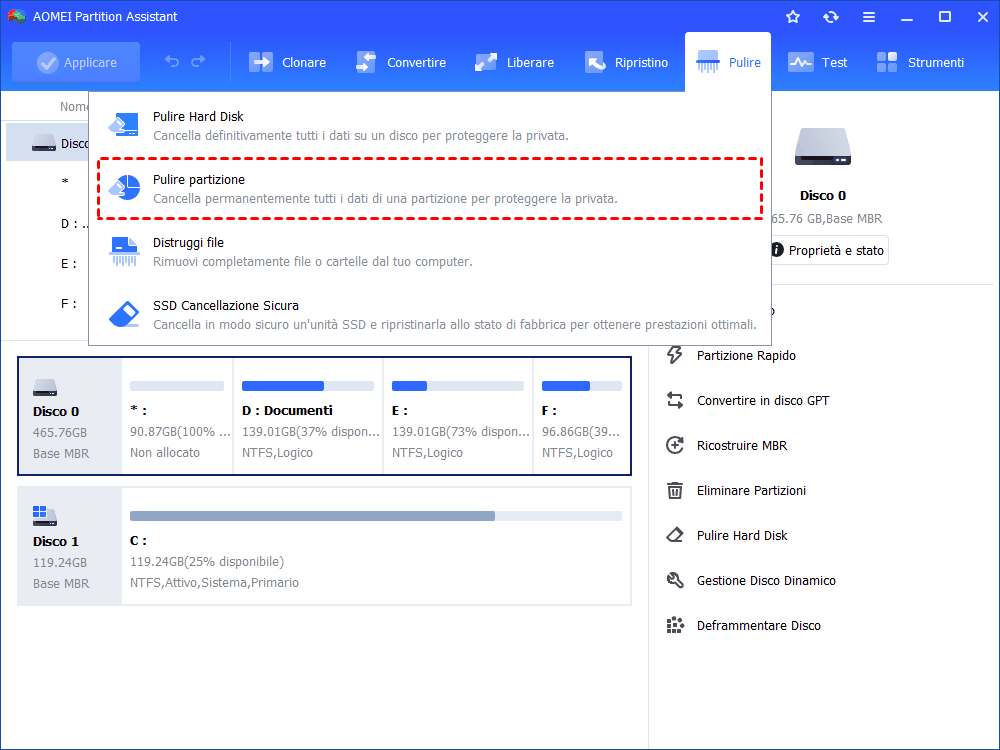
Task: Open the Strumenti menu
Action: pyautogui.click(x=920, y=62)
